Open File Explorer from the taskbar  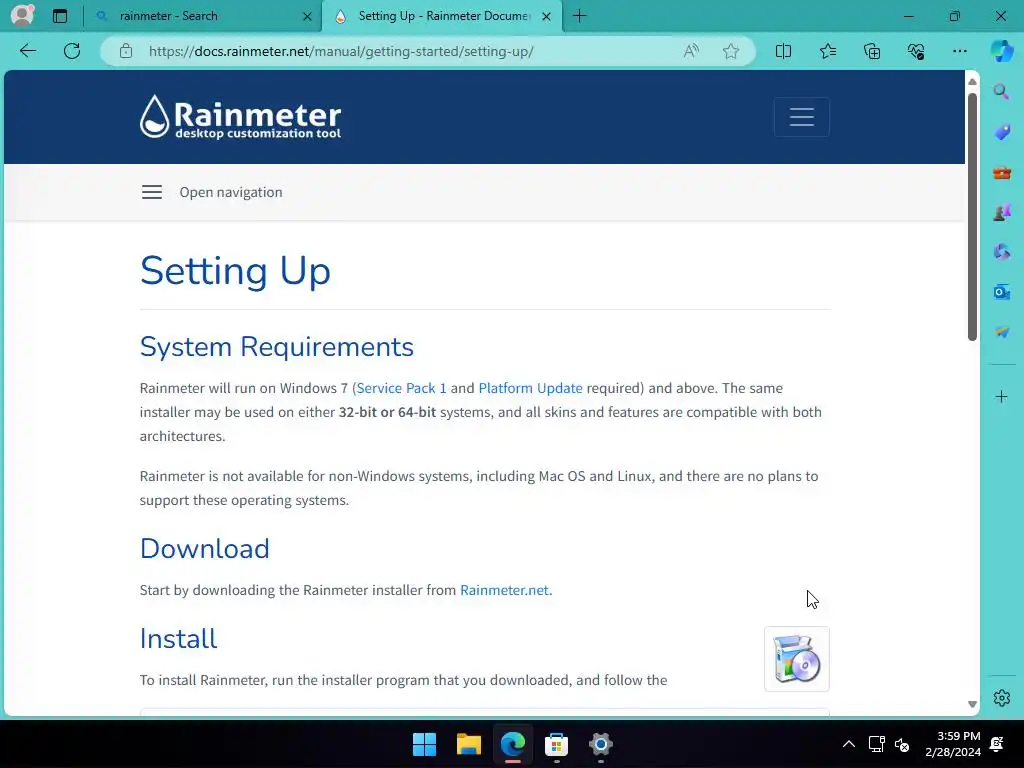click(468, 744)
